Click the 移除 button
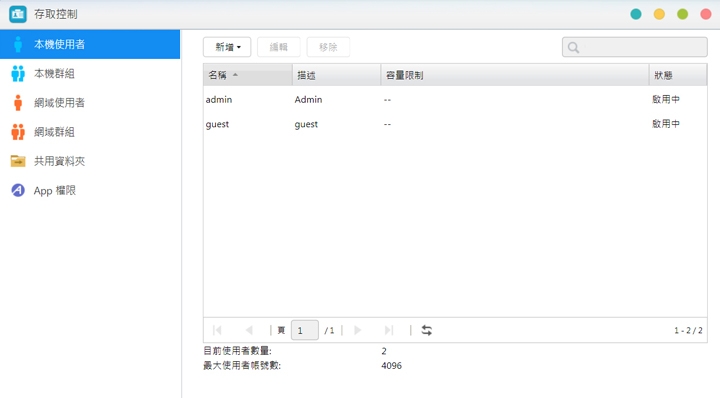Viewport: 720px width, 398px height. [x=328, y=47]
